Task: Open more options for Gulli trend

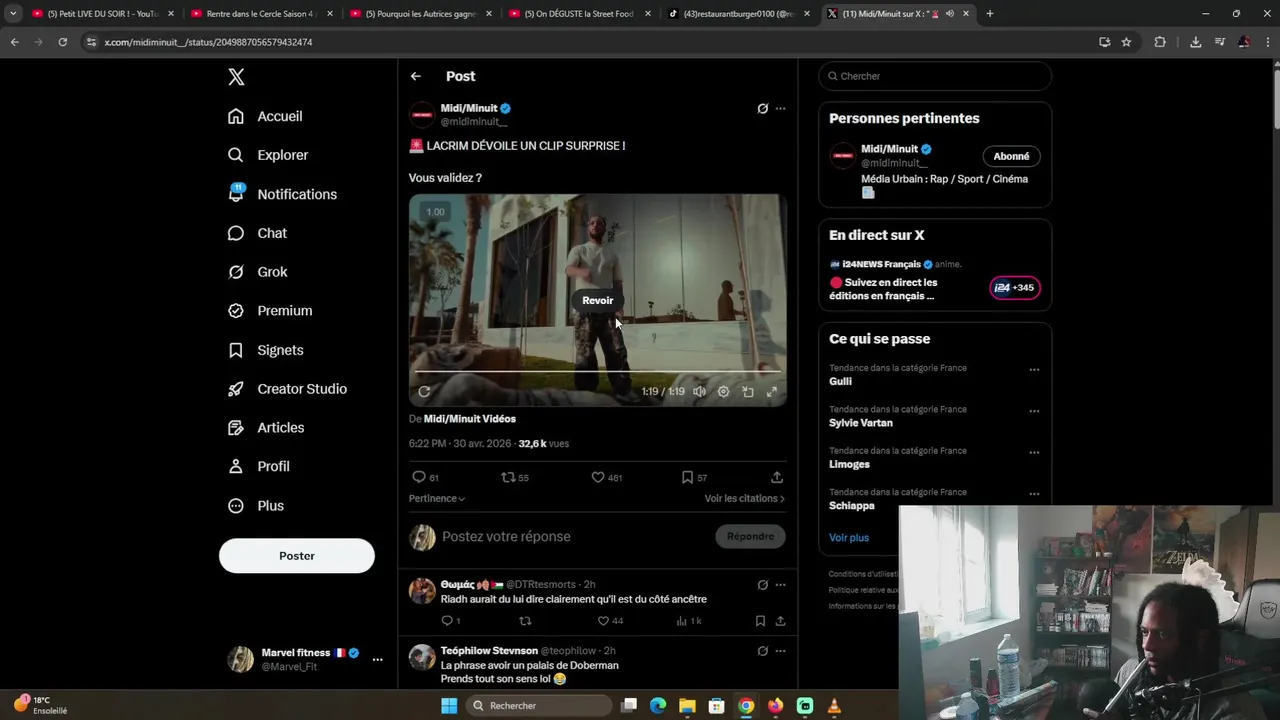Action: point(1034,370)
